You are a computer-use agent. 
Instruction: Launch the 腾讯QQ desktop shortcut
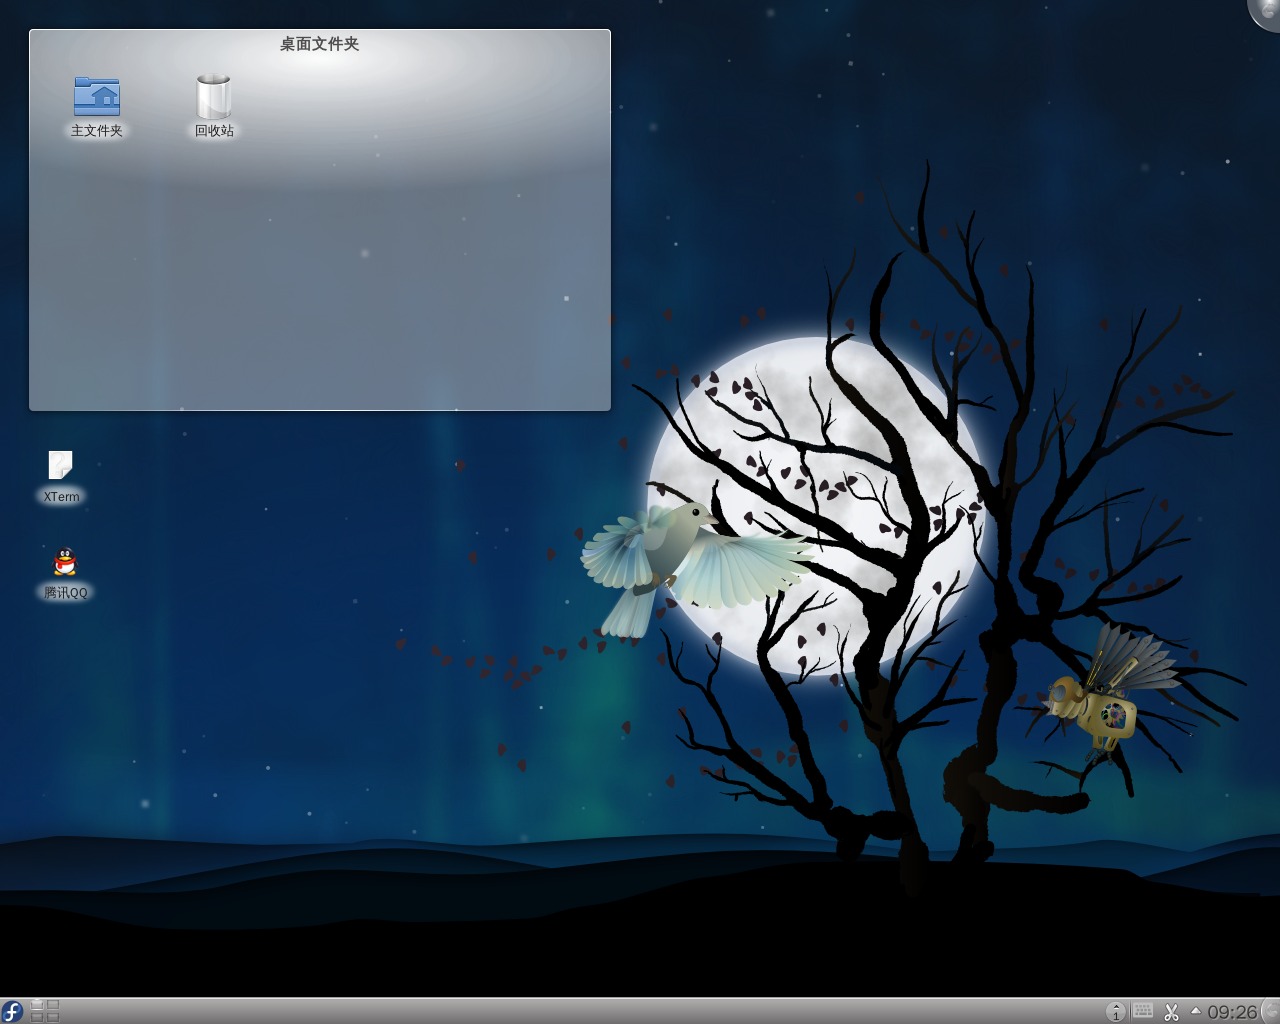[x=65, y=573]
